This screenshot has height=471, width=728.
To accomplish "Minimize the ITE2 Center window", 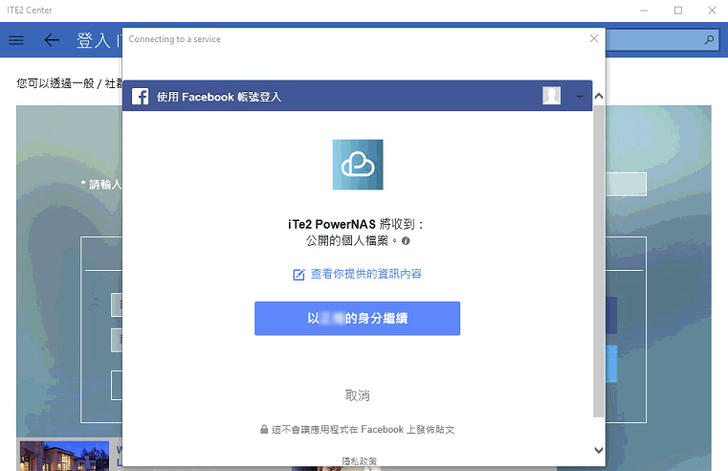I will pos(644,10).
